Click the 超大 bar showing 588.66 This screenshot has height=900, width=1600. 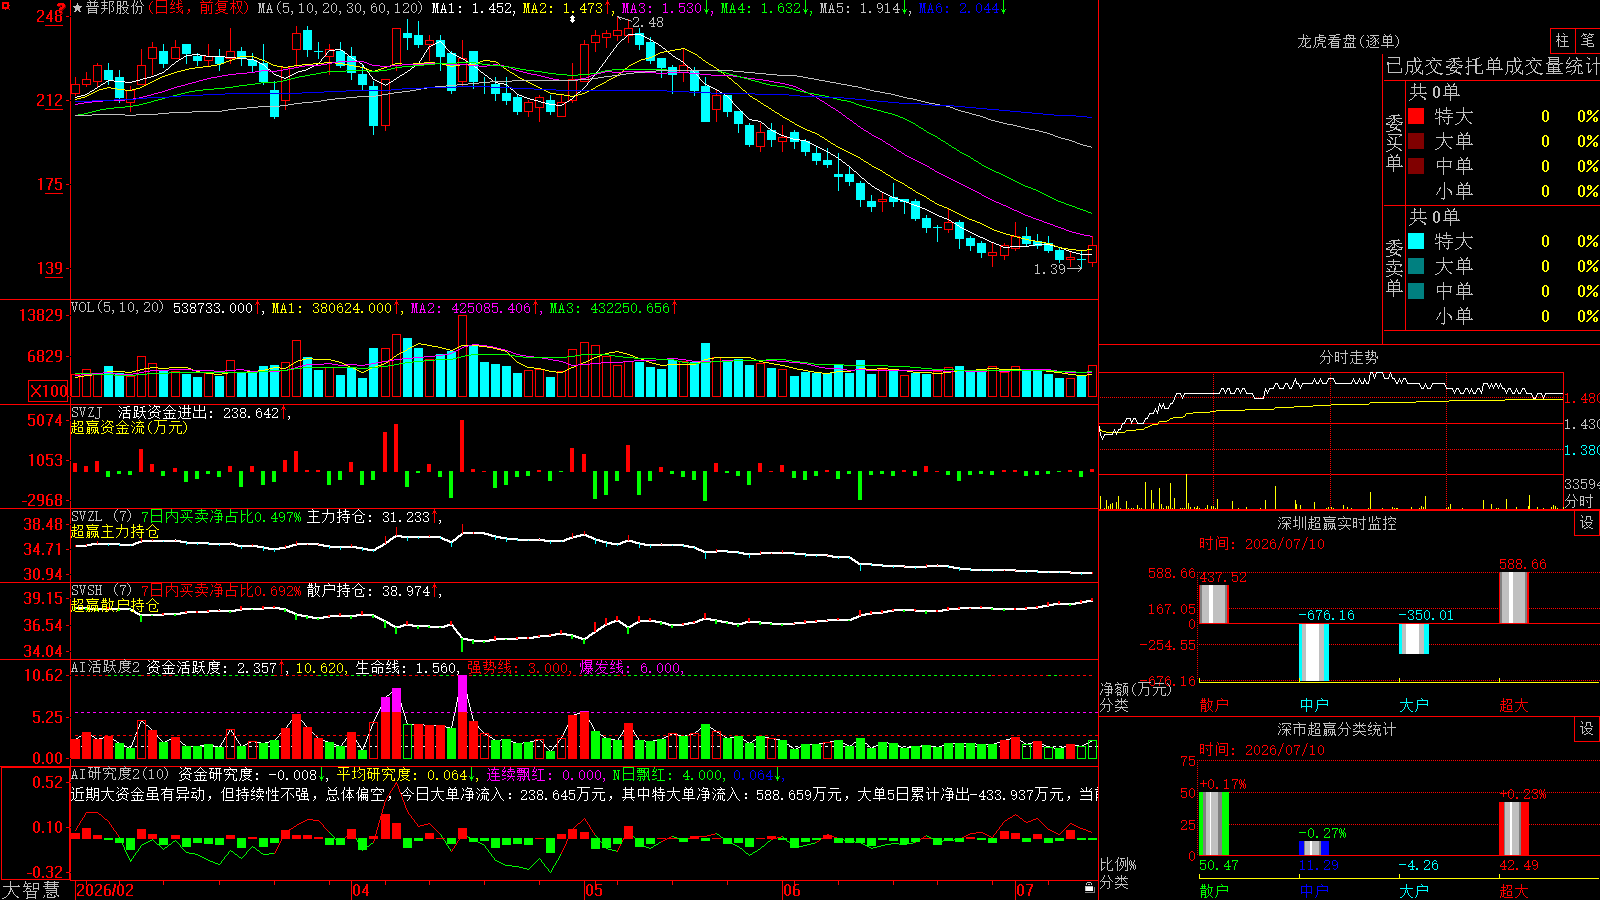pos(1514,598)
